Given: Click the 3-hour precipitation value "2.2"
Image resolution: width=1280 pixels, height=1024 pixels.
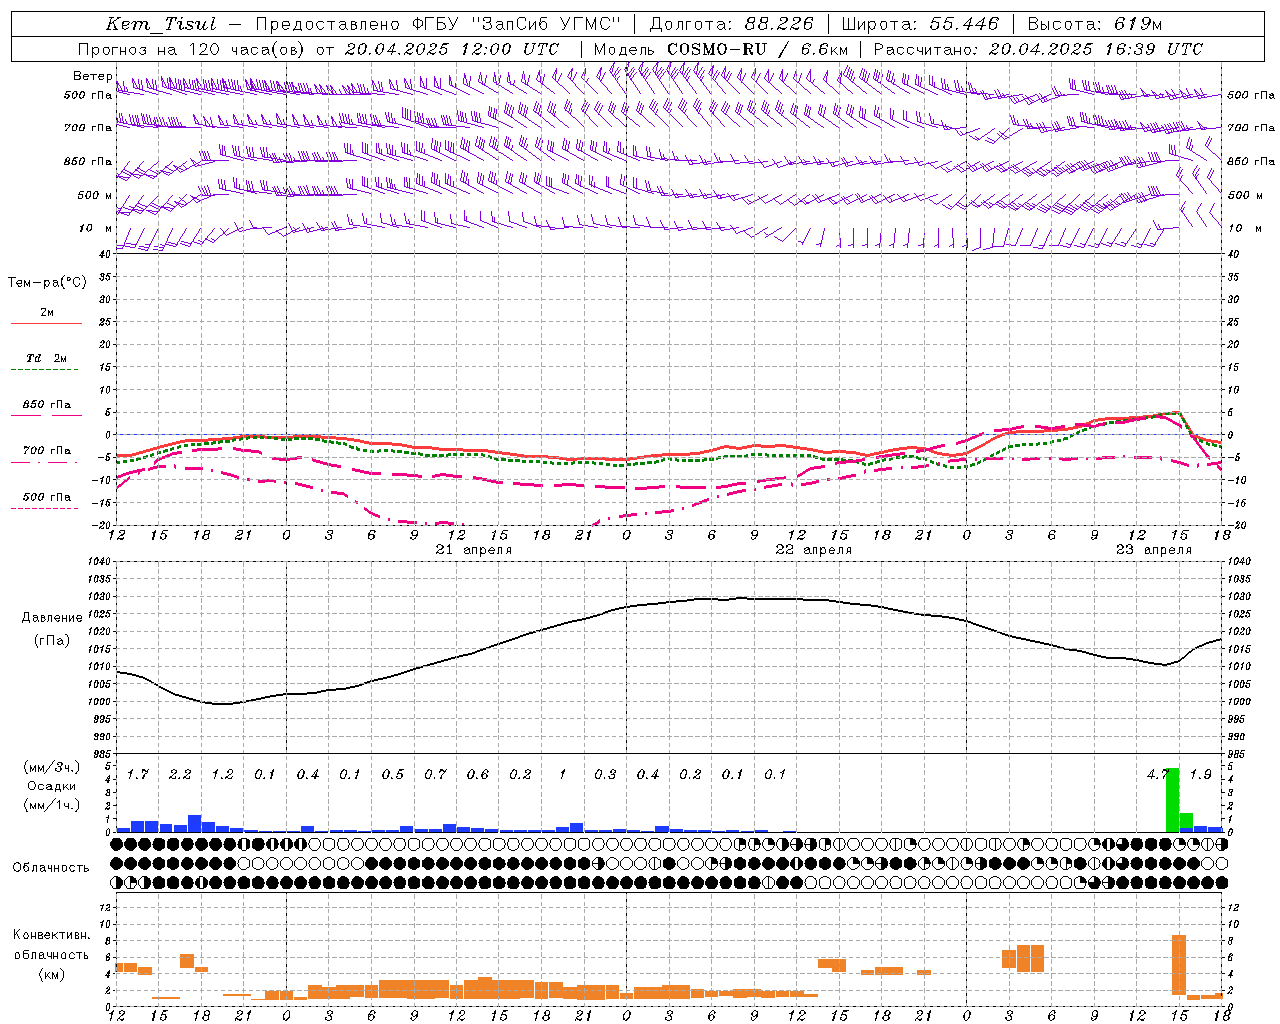Looking at the screenshot, I should 180,774.
